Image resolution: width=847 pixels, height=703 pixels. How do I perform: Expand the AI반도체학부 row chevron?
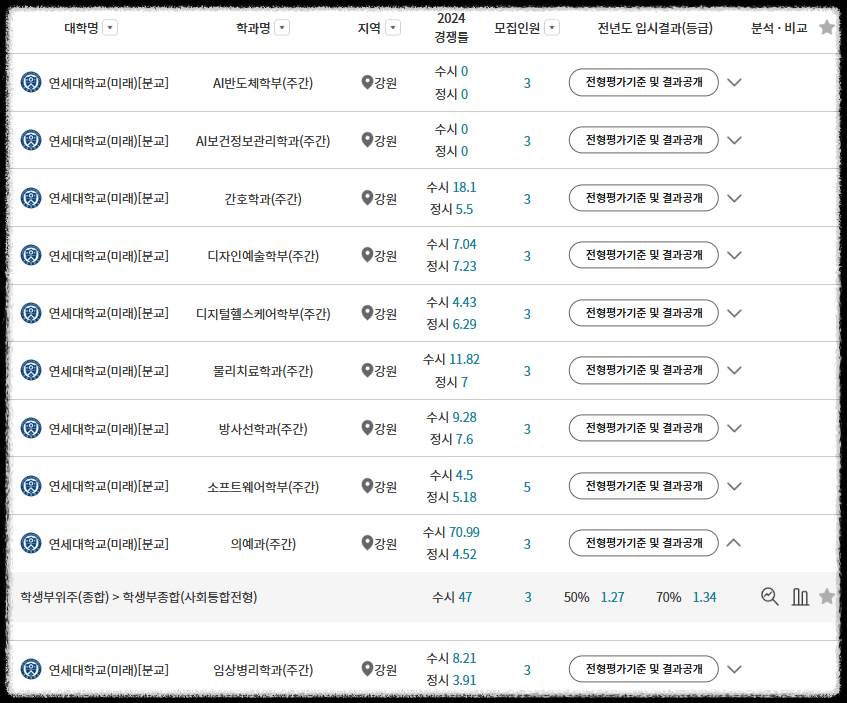(734, 82)
